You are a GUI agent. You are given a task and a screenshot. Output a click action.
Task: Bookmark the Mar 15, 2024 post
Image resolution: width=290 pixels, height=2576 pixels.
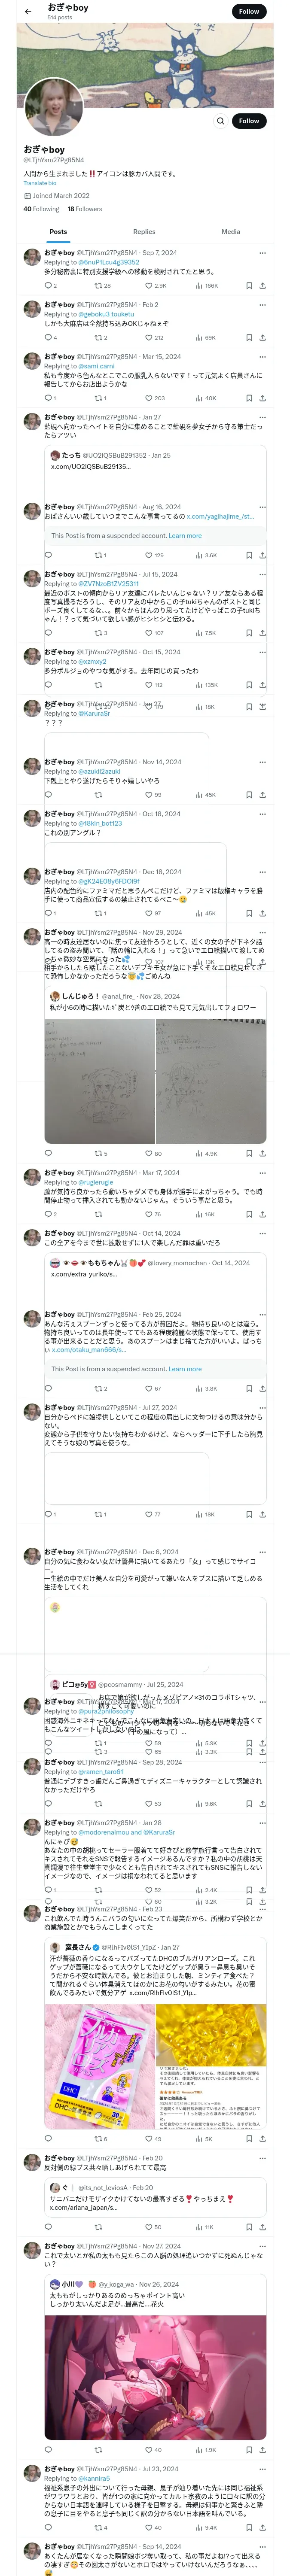click(x=248, y=398)
